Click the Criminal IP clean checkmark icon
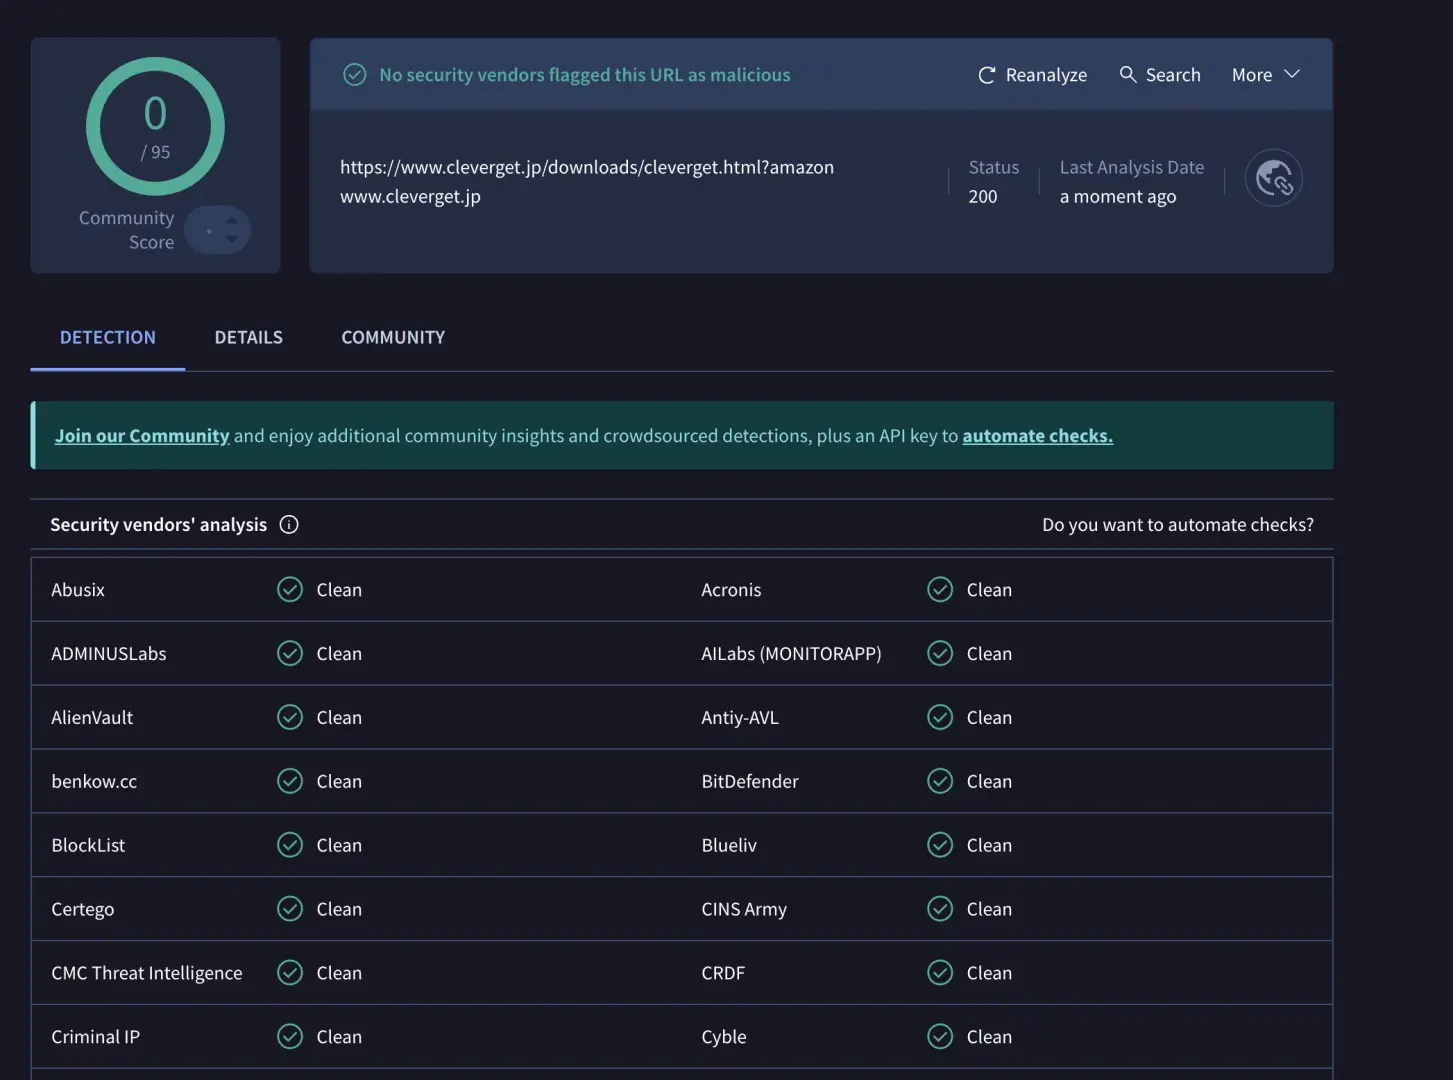The width and height of the screenshot is (1453, 1080). (x=290, y=1037)
